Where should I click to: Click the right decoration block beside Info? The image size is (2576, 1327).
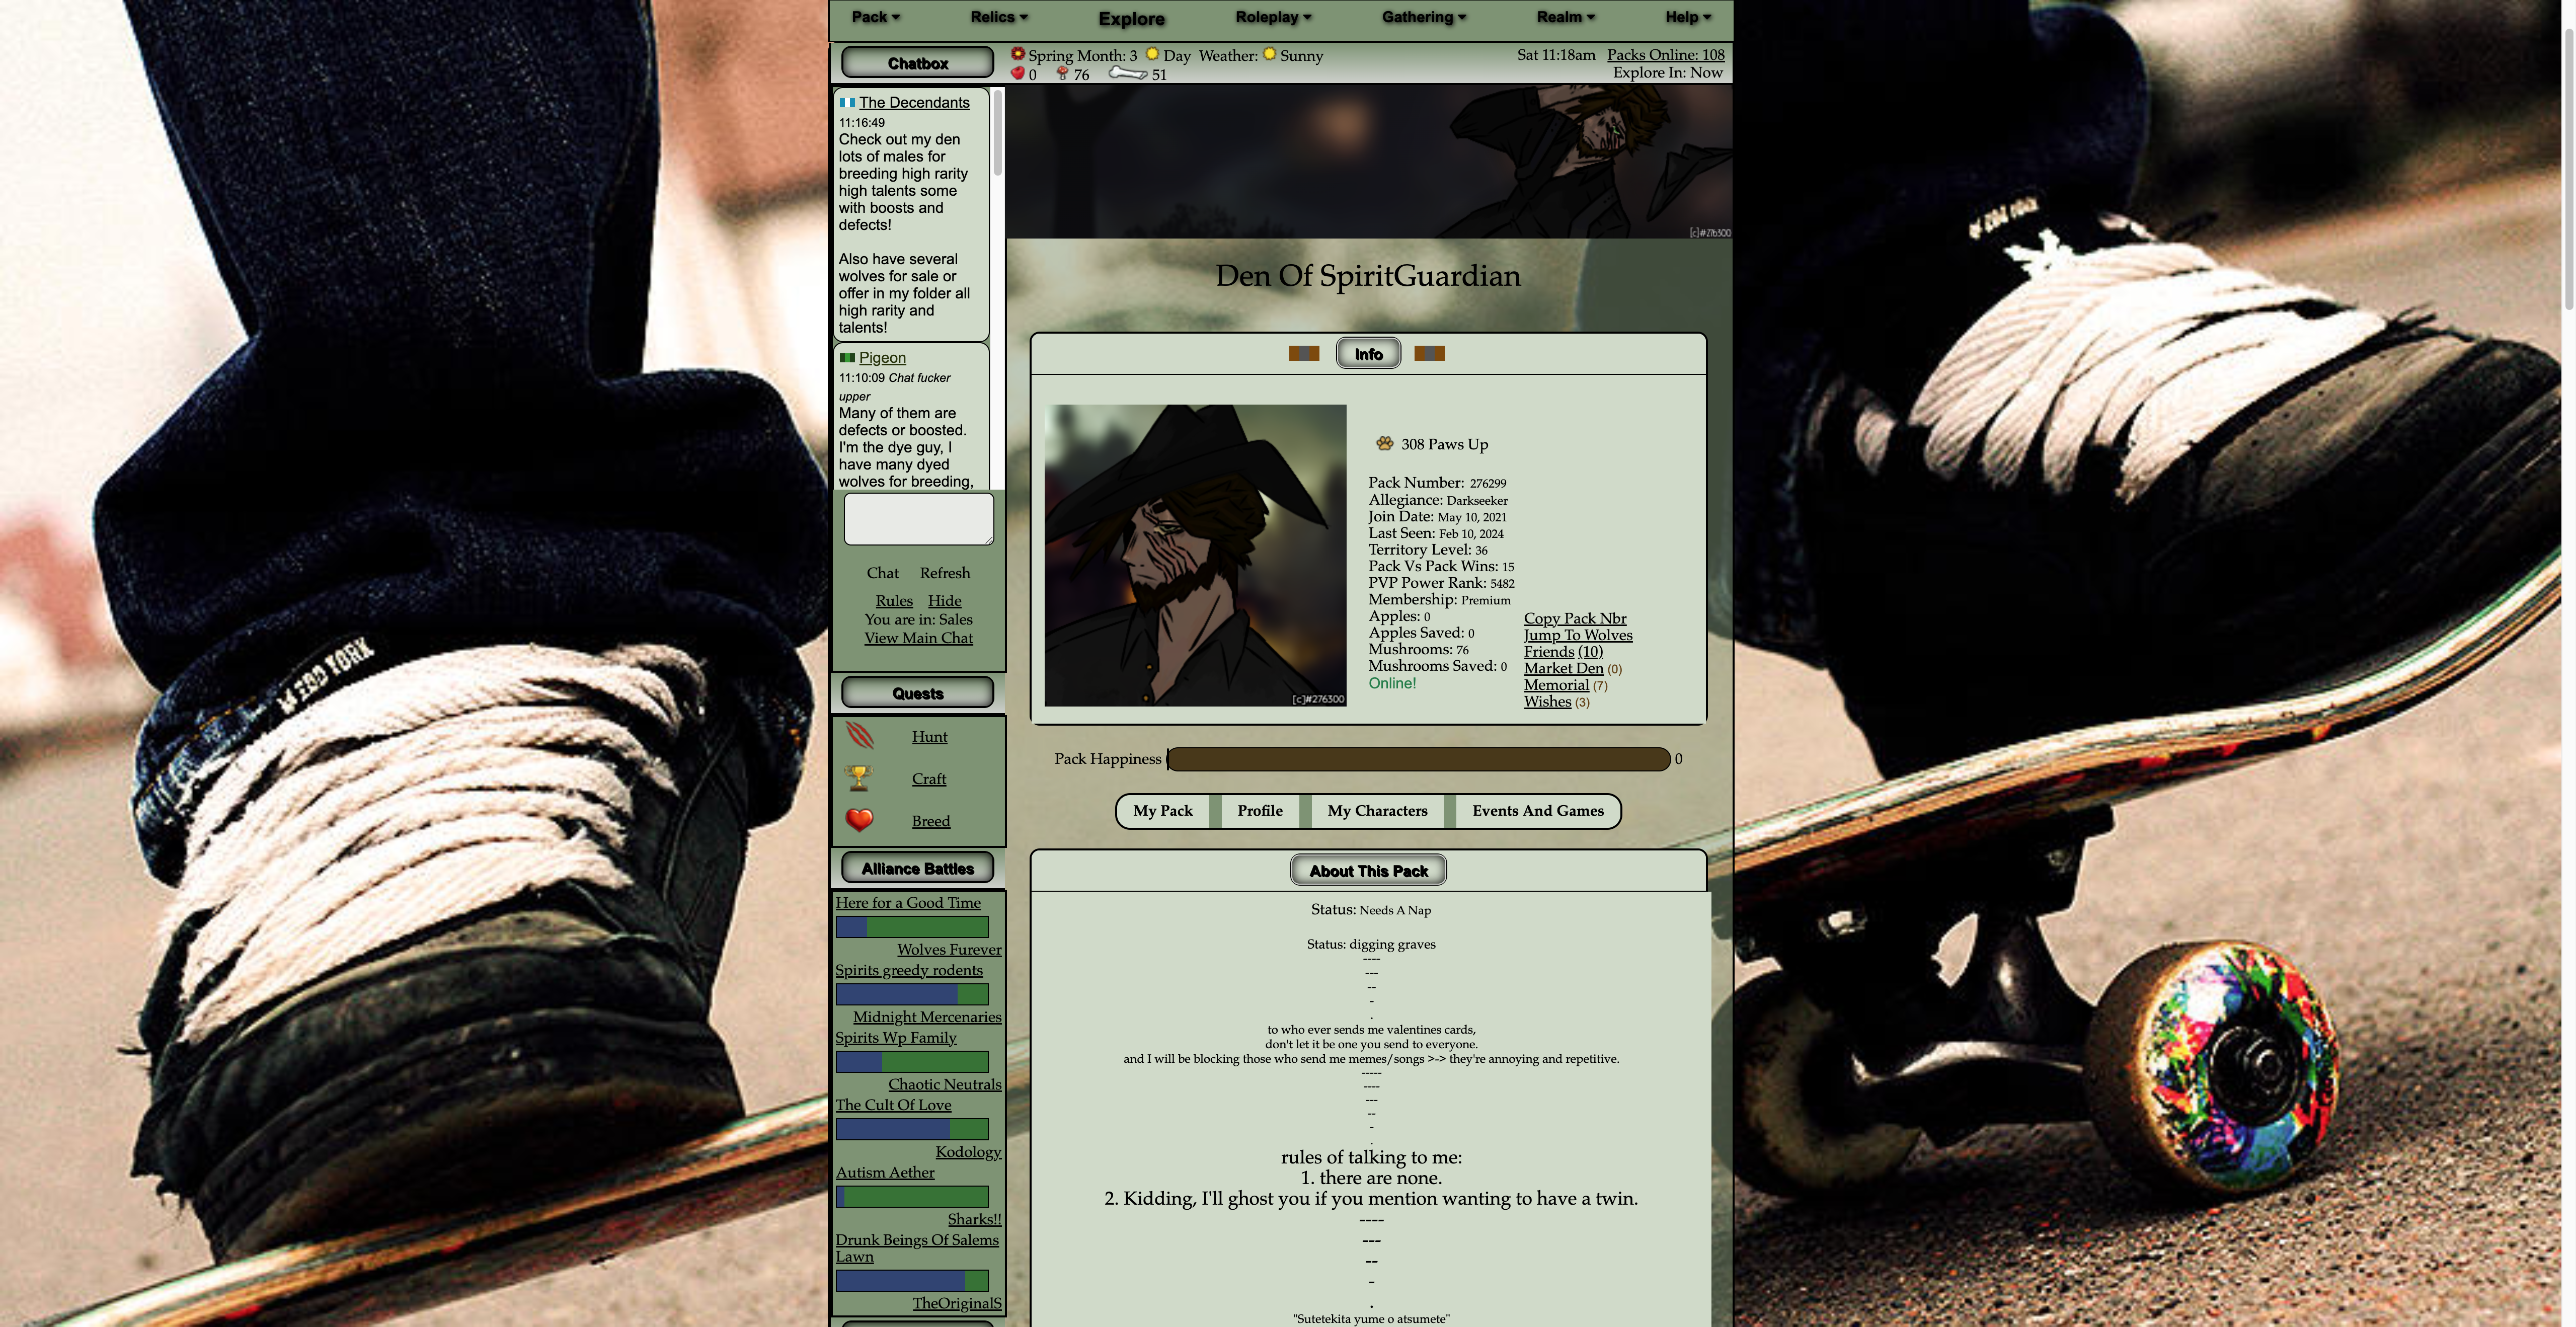coord(1429,353)
